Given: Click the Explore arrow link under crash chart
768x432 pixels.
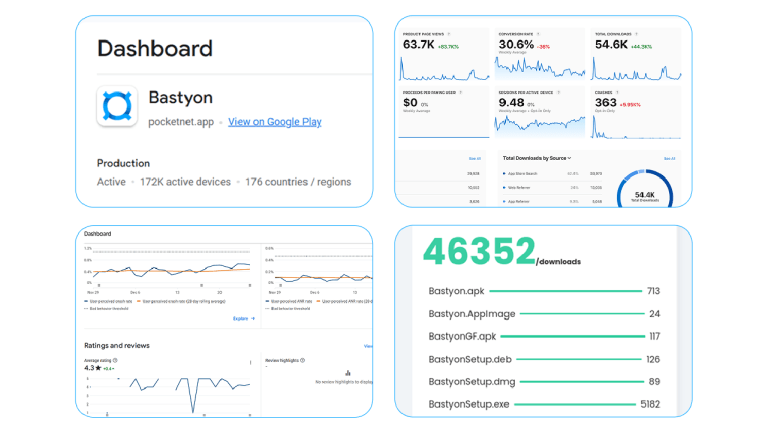Looking at the screenshot, I should point(244,318).
